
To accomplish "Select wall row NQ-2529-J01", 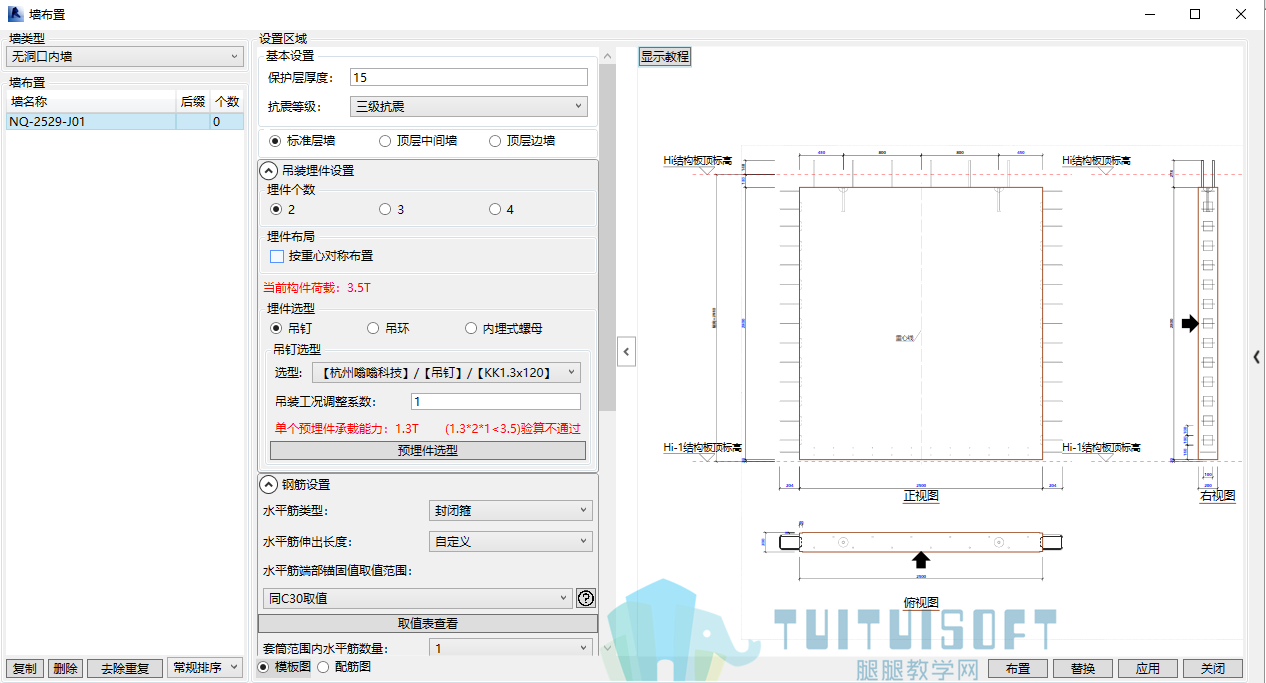I will [125, 121].
